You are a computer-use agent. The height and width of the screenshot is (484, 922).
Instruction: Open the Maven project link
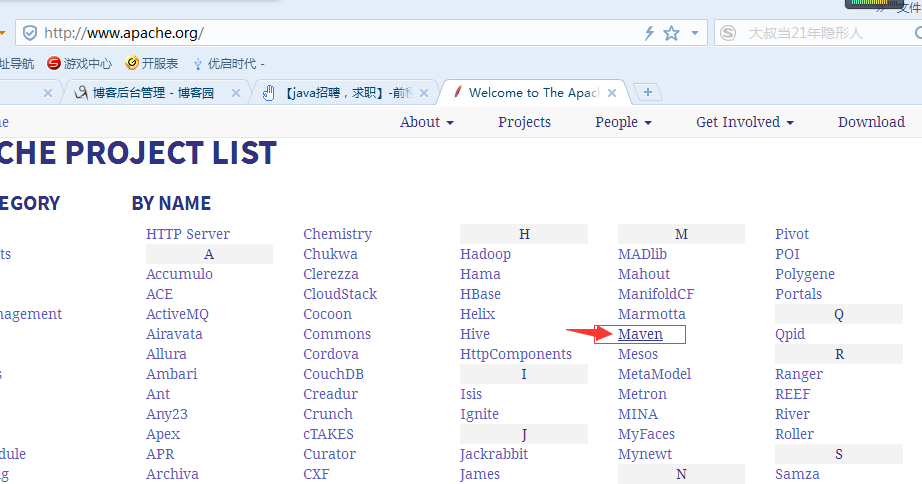pyautogui.click(x=640, y=334)
